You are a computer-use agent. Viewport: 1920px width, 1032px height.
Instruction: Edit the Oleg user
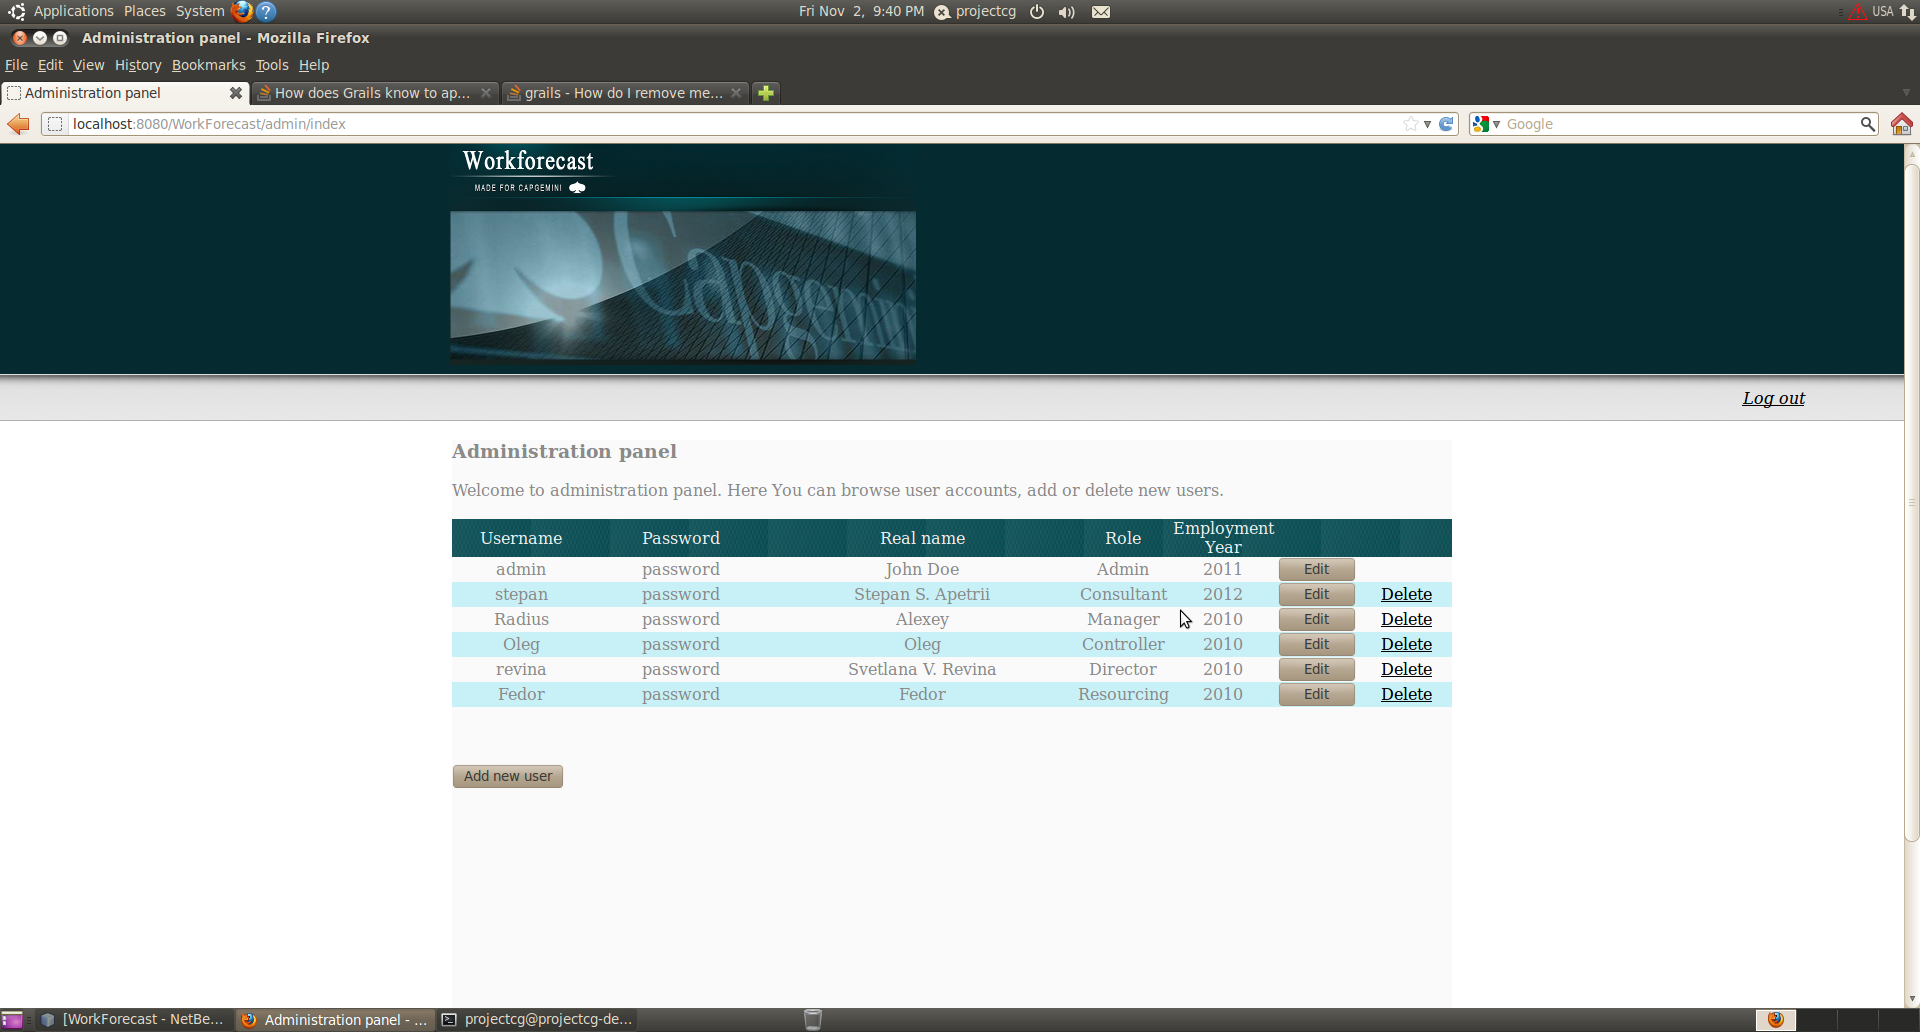1316,644
